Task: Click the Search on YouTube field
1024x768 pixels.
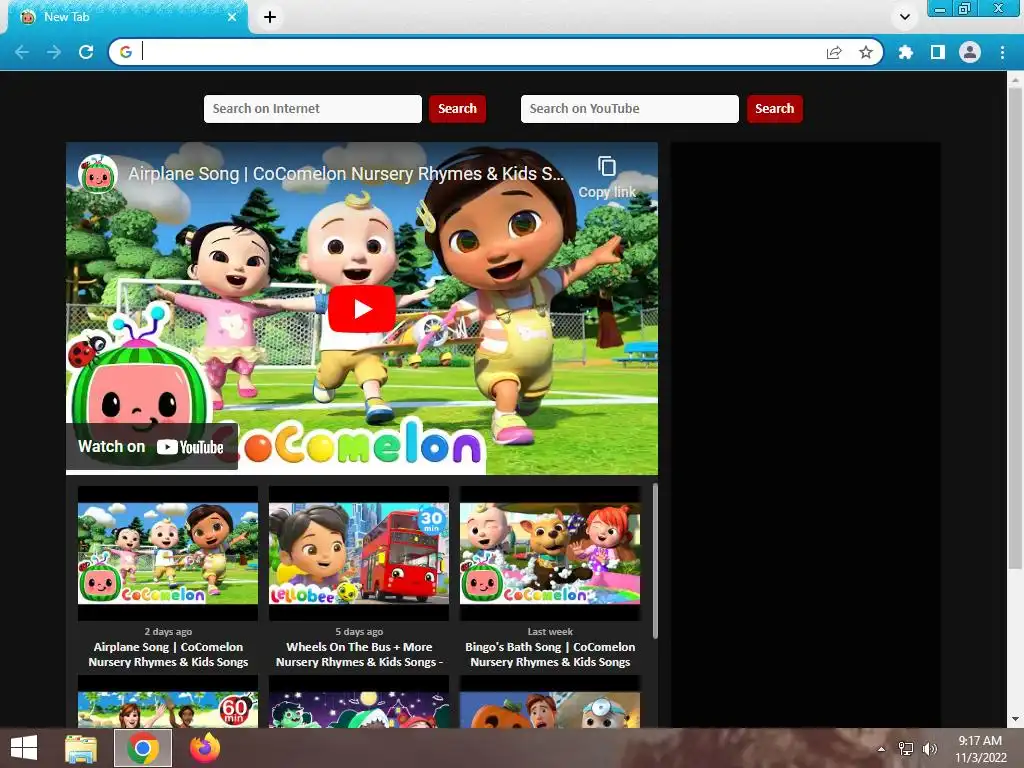Action: pyautogui.click(x=630, y=108)
